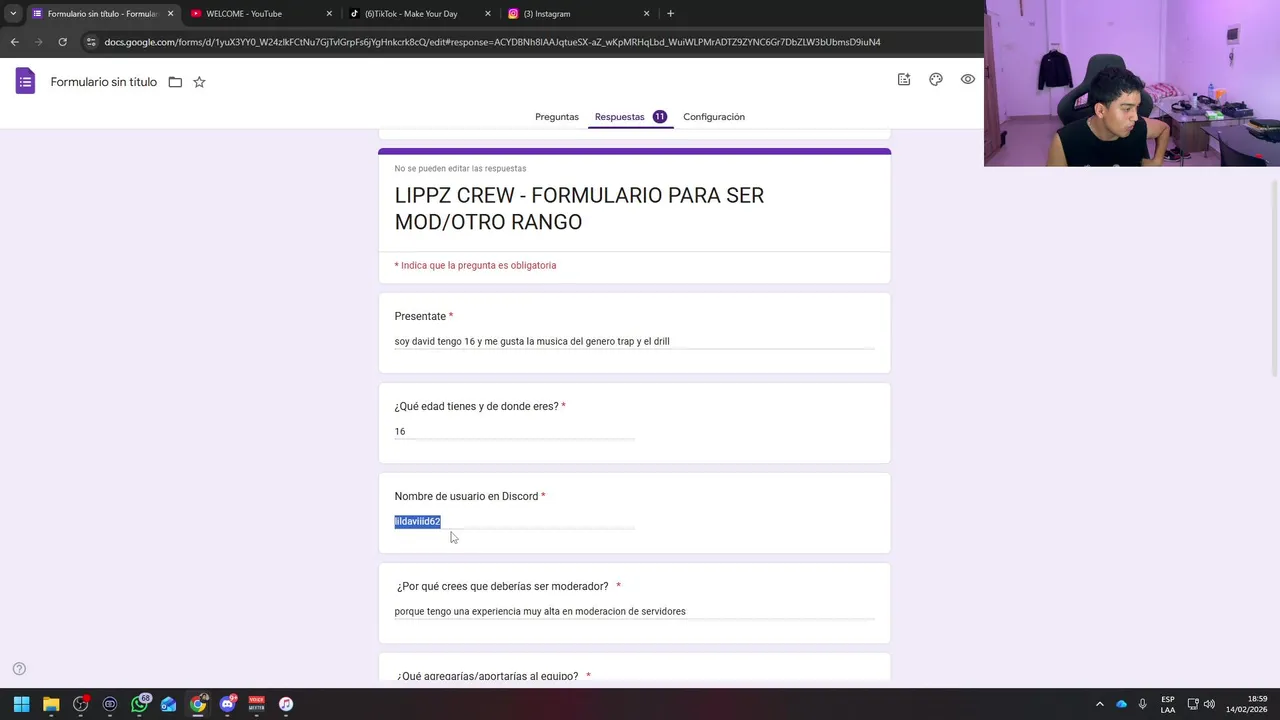The image size is (1280, 720).
Task: Open the customize theme palette icon
Action: pos(936,79)
